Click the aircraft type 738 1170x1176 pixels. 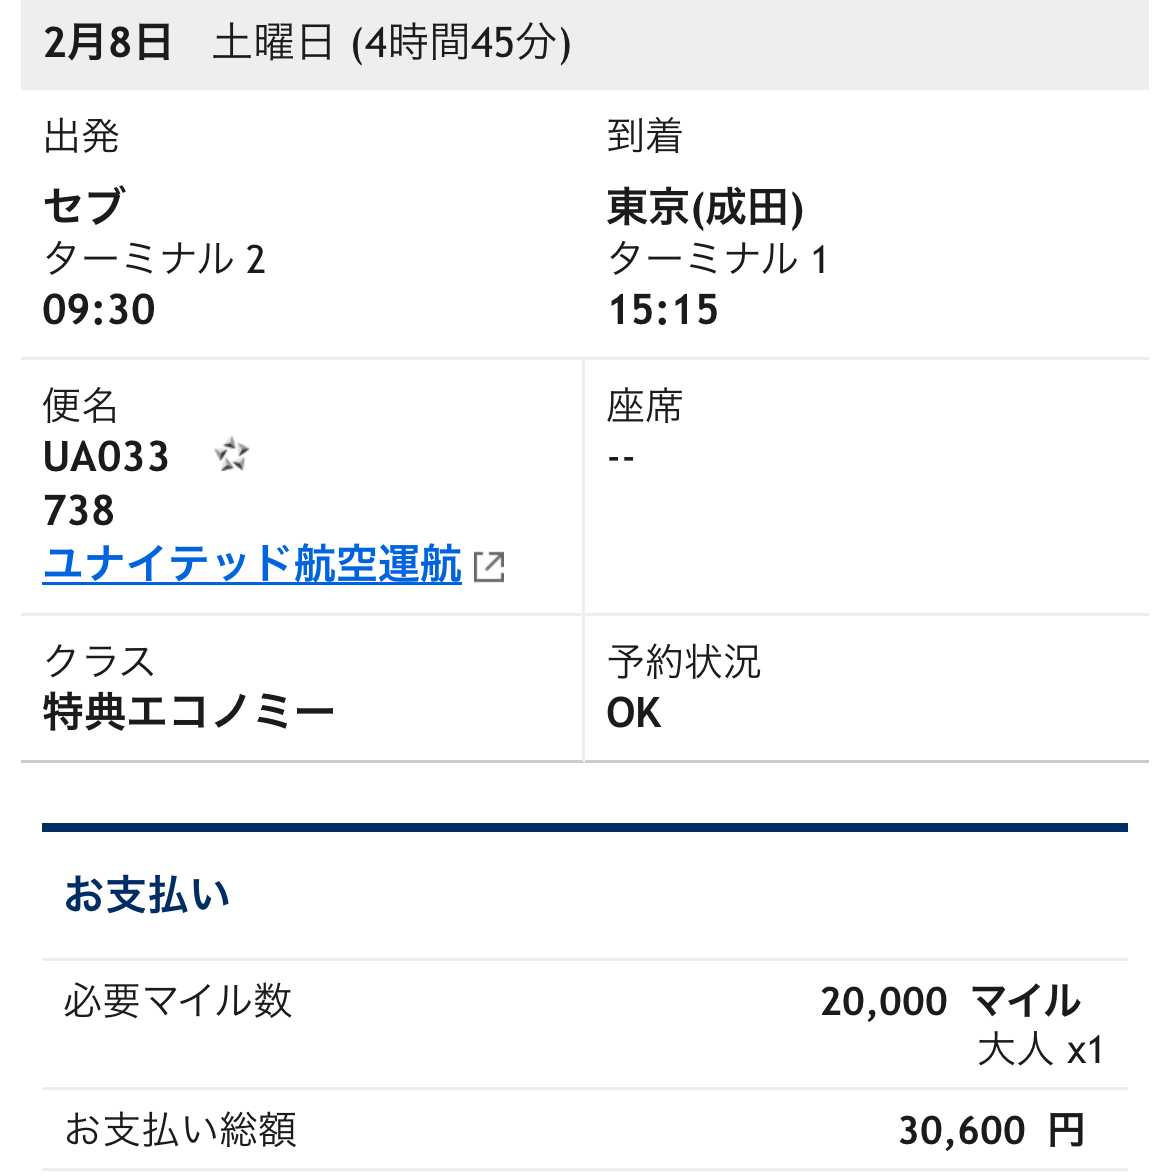point(79,511)
